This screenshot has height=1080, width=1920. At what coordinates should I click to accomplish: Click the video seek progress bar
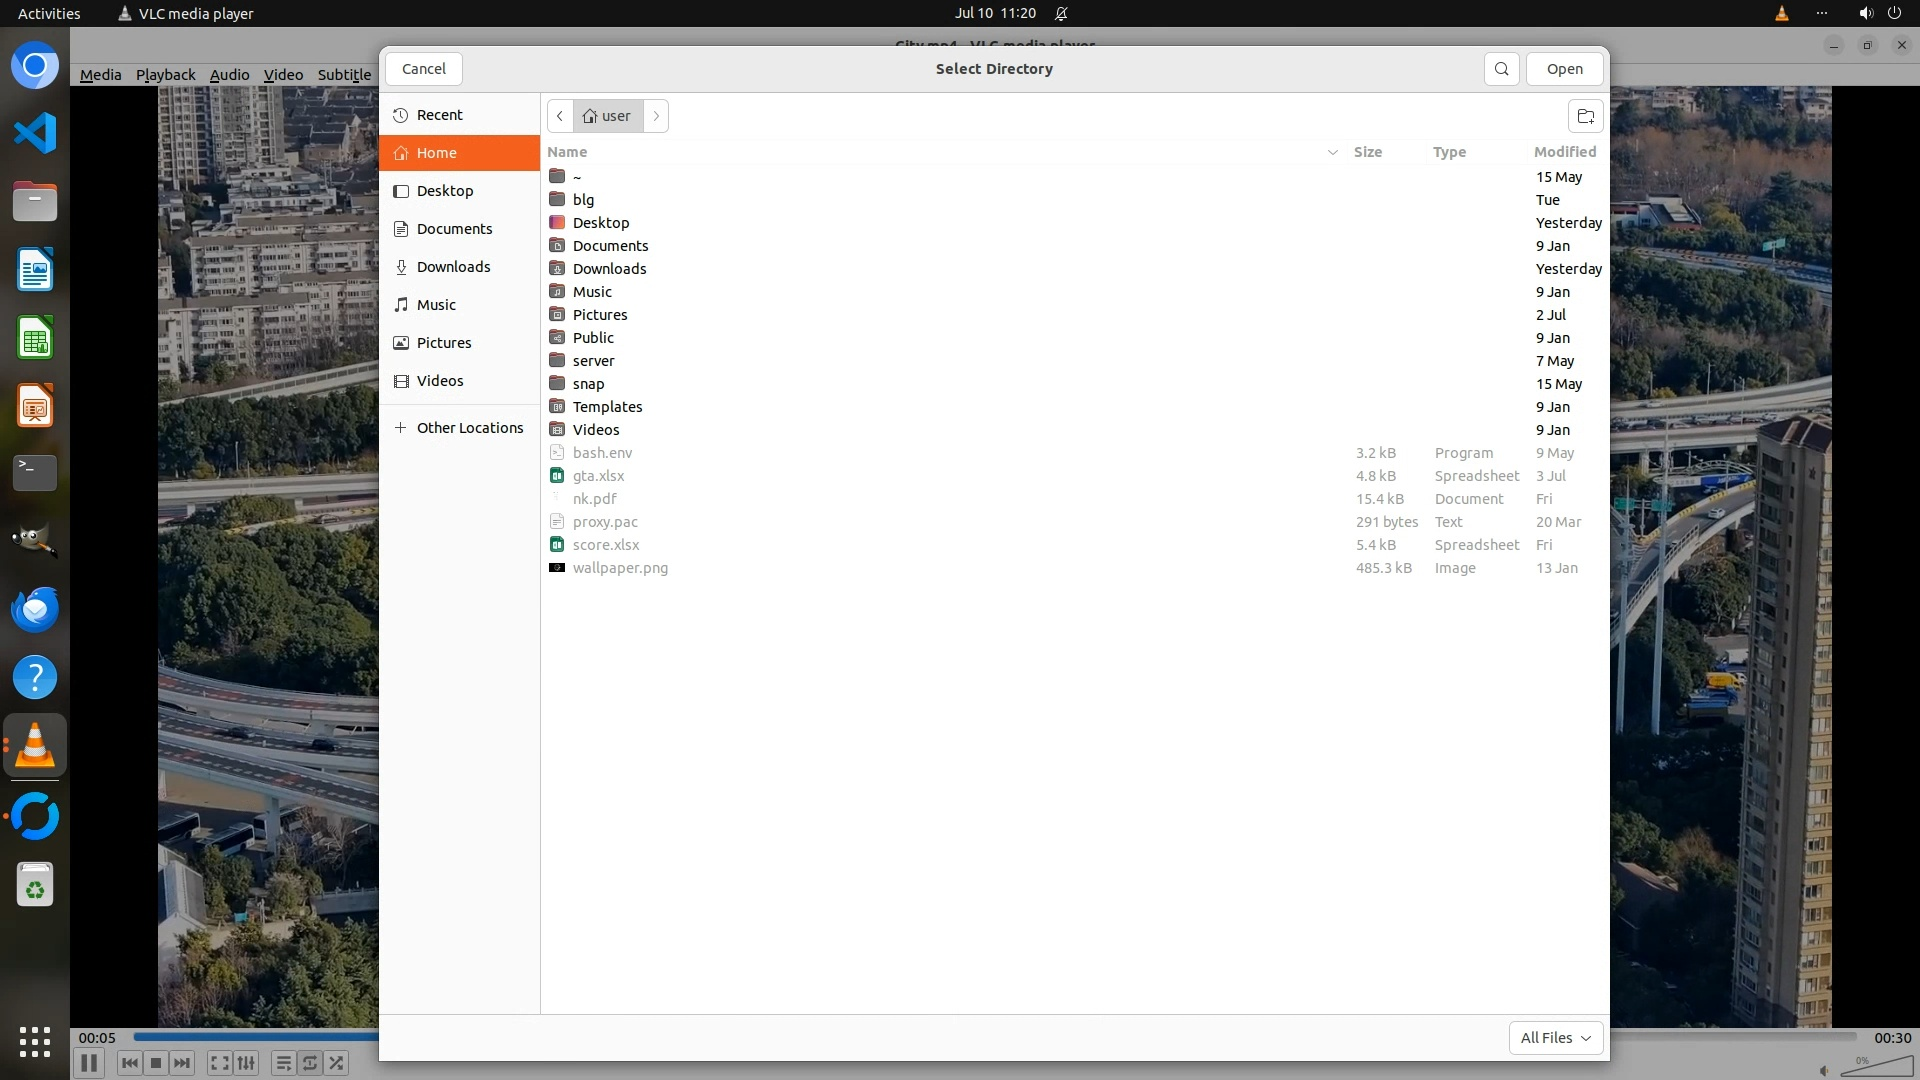coord(250,1037)
